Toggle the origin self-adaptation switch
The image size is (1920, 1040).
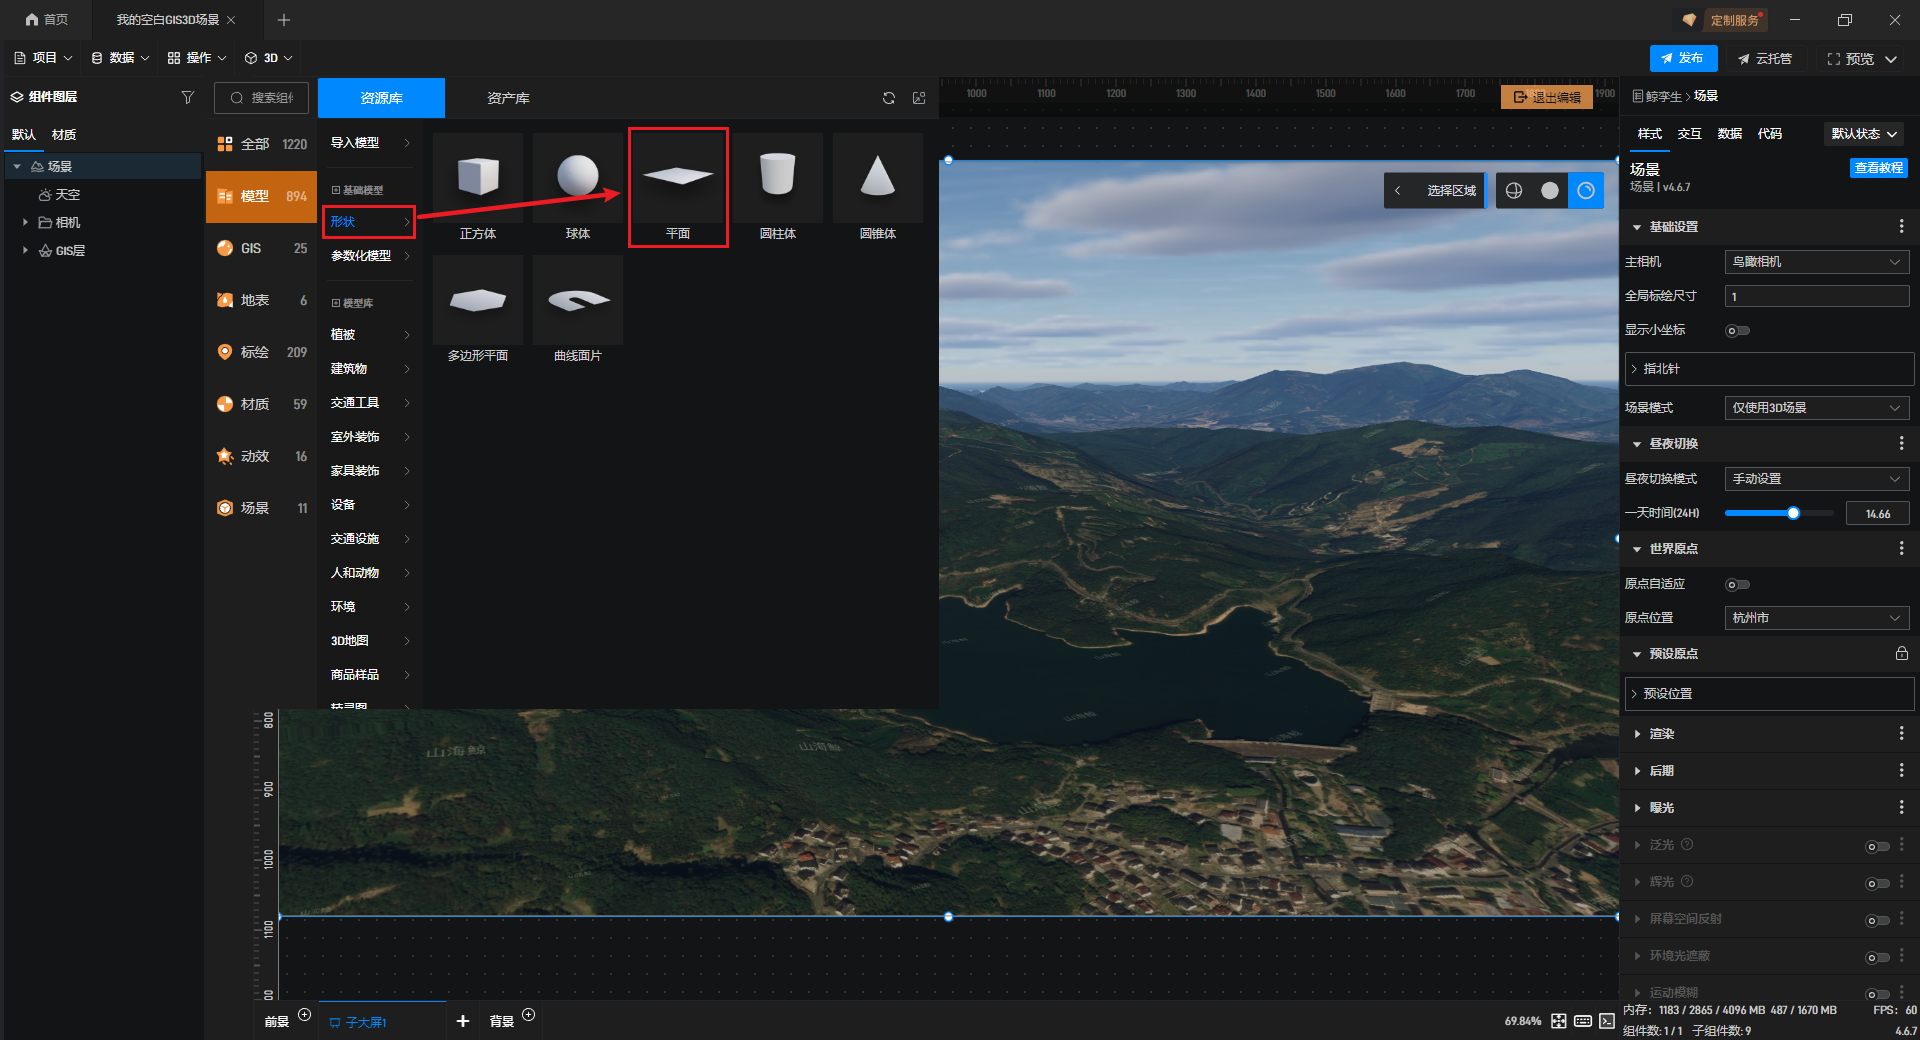pos(1738,585)
